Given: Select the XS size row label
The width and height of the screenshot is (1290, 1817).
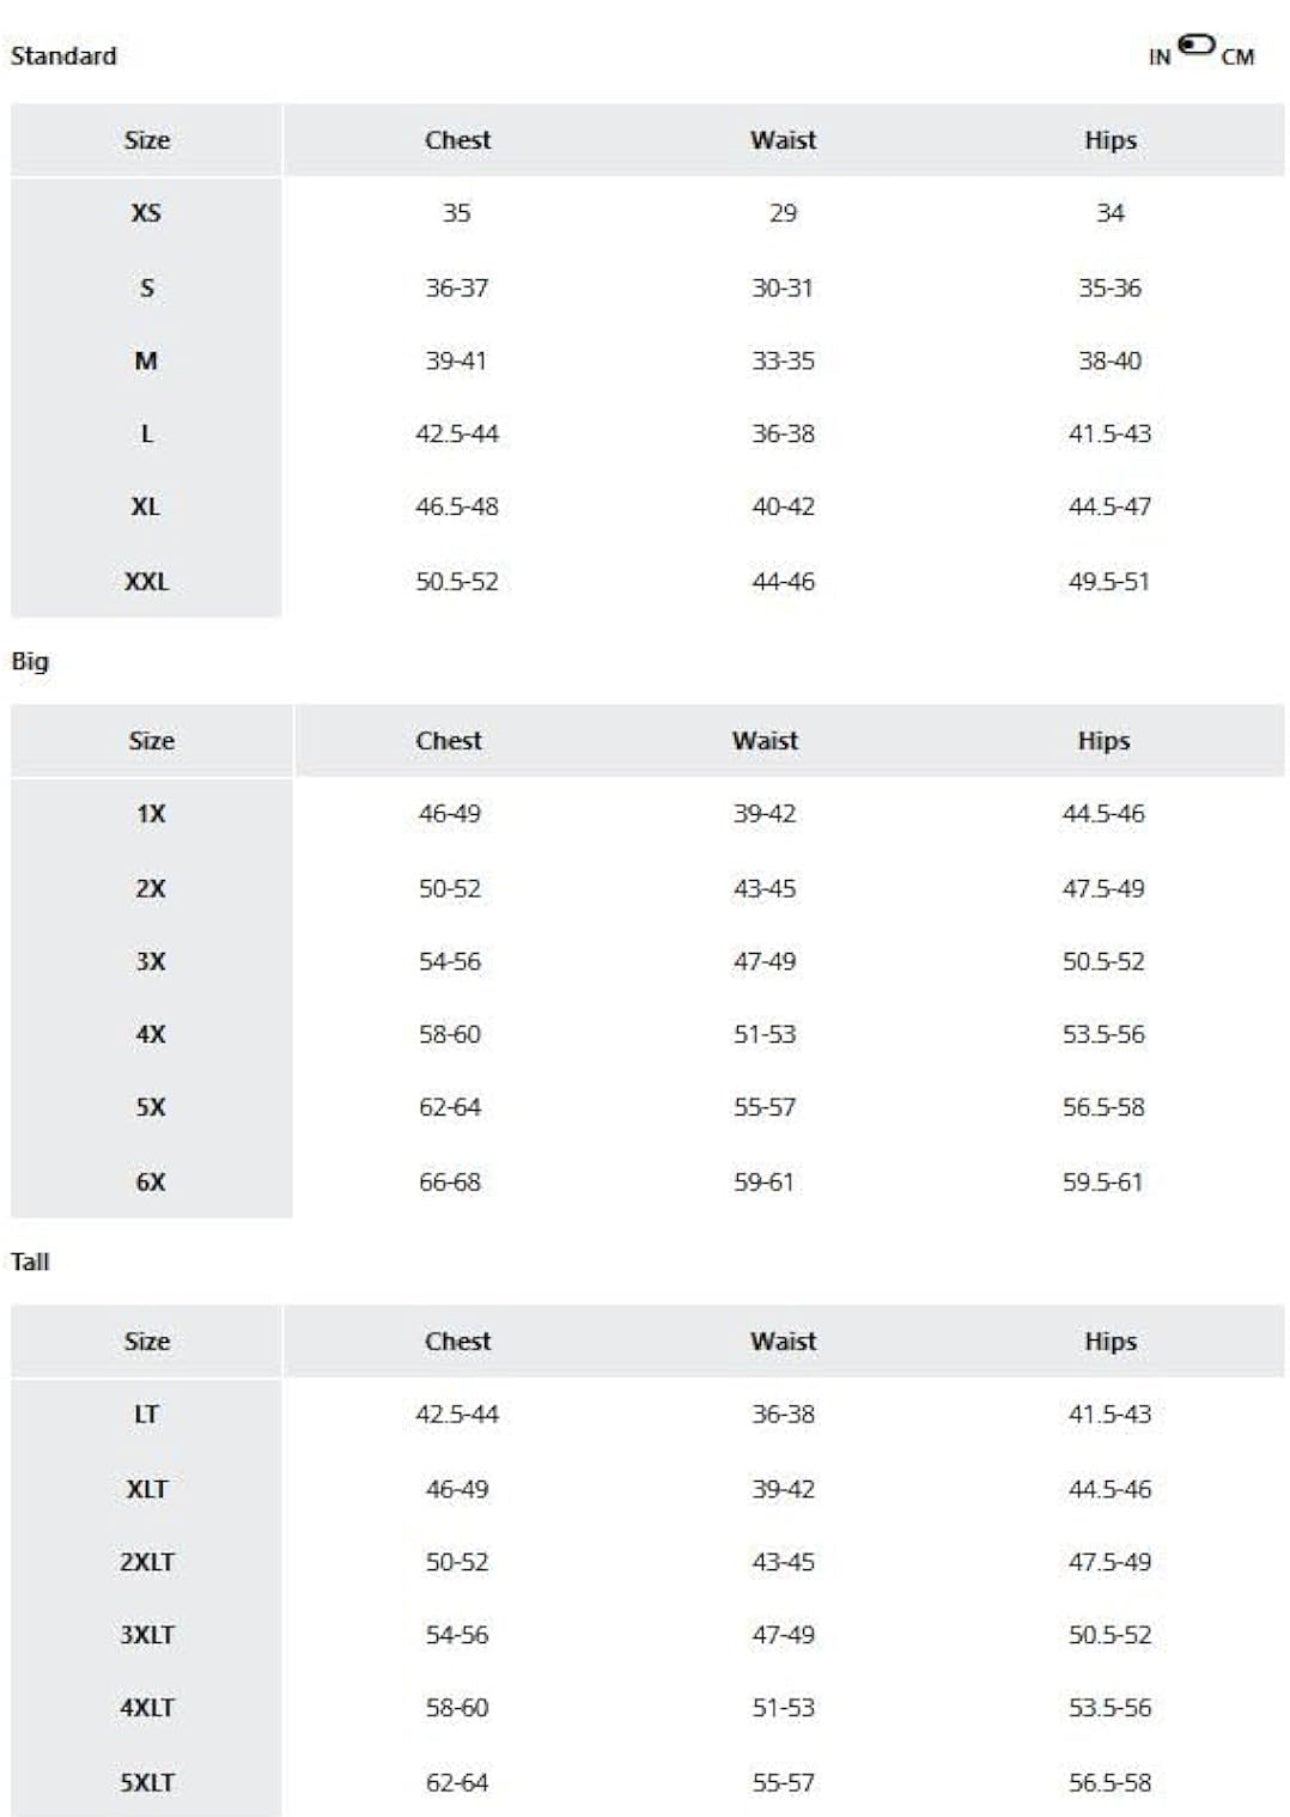Looking at the screenshot, I should pos(146,213).
